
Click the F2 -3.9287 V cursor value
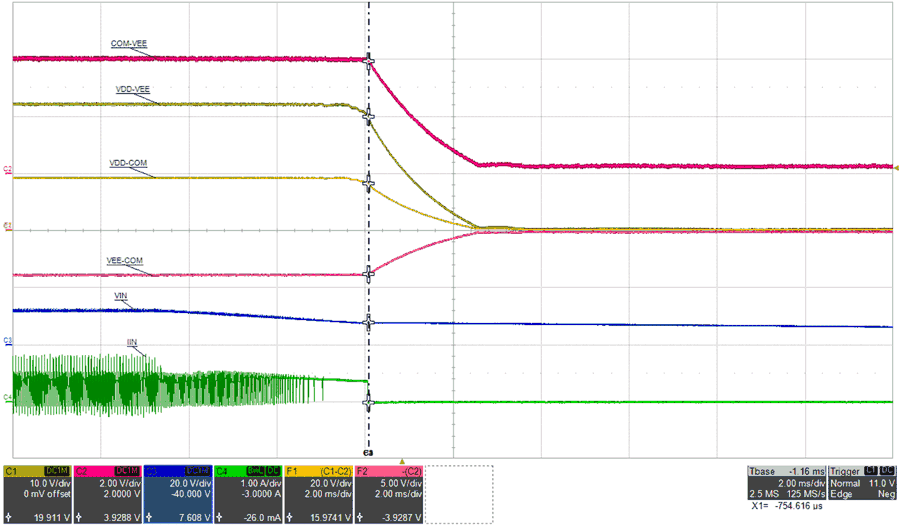tap(401, 518)
